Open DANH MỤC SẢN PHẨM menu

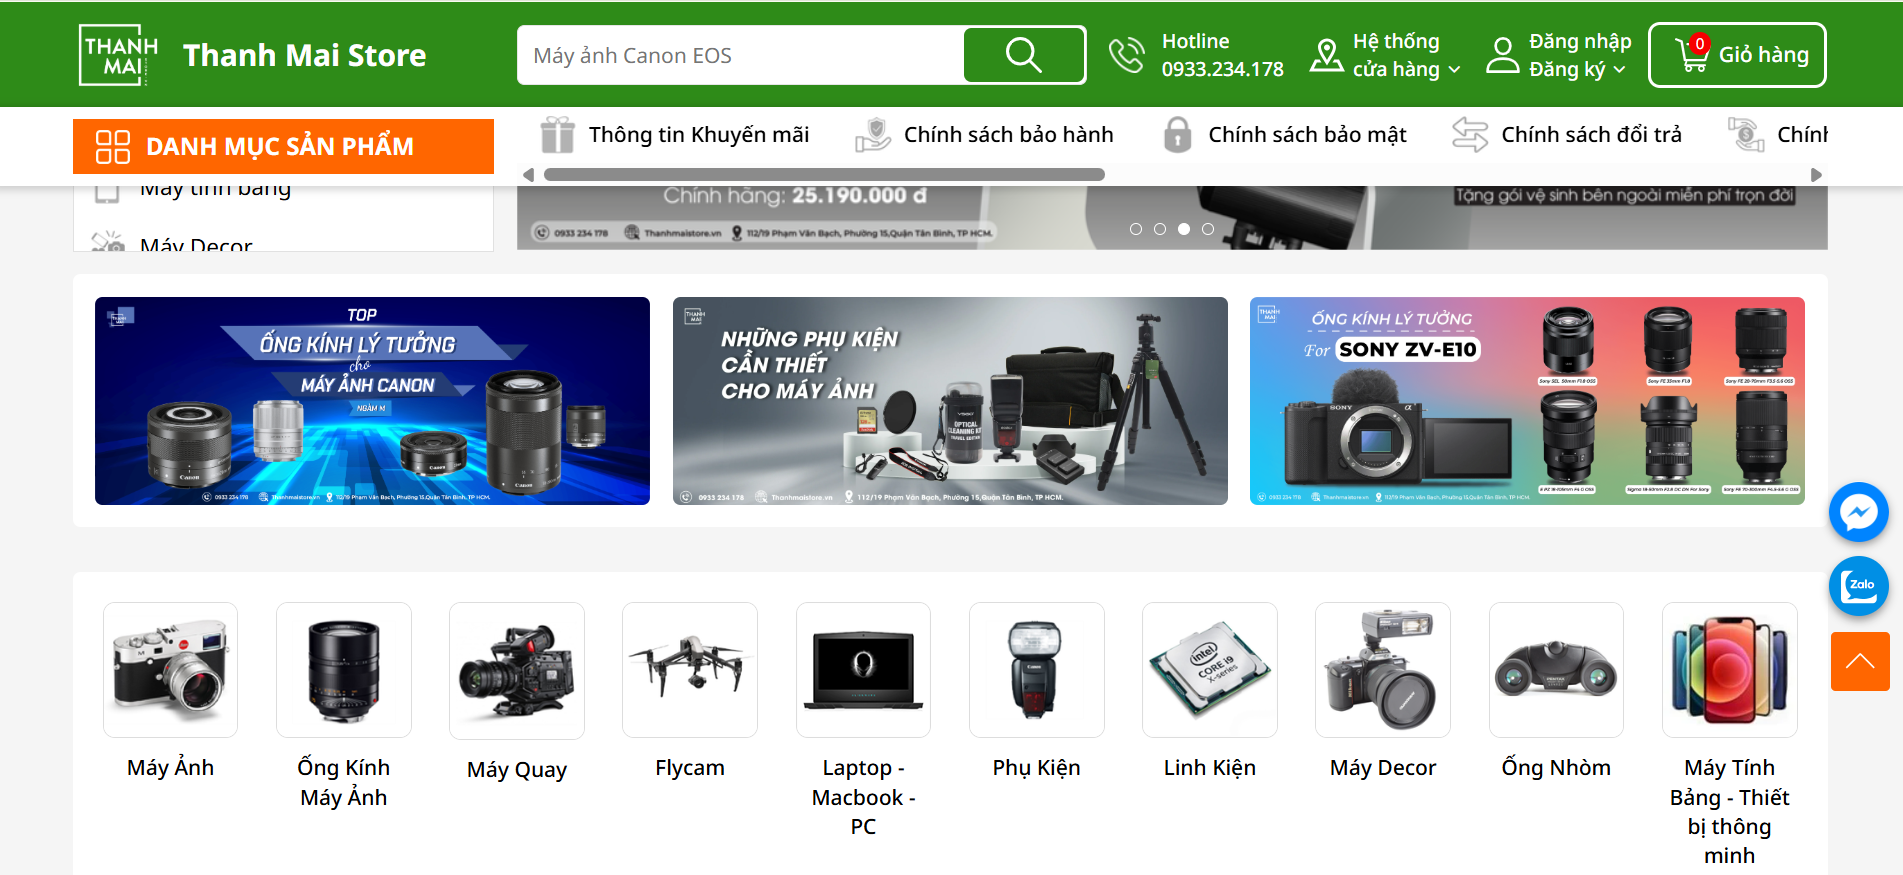point(283,146)
